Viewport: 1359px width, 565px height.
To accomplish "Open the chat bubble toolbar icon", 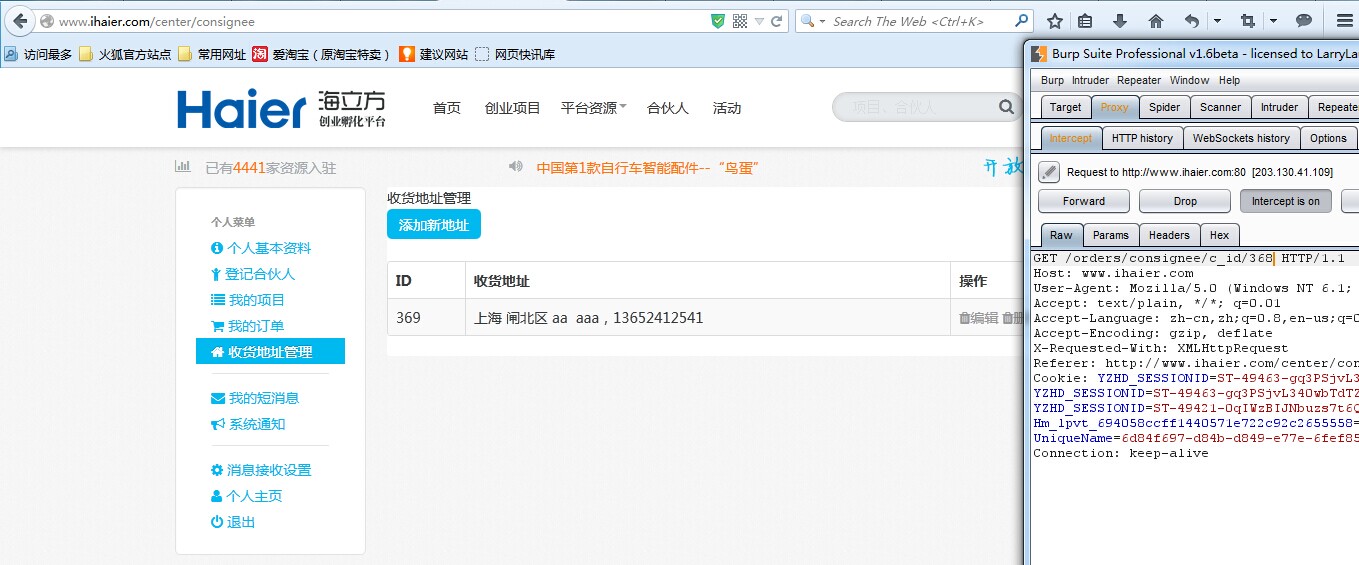I will point(1304,21).
